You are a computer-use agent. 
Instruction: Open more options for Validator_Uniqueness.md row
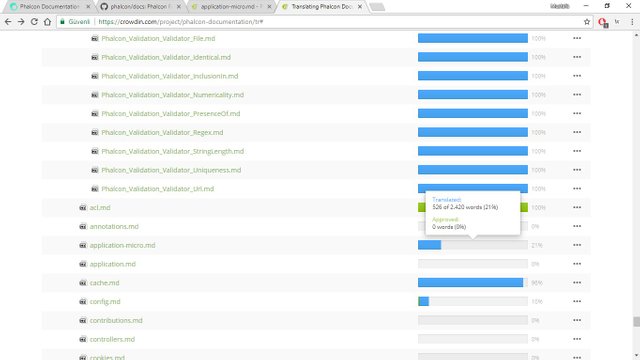tap(577, 169)
